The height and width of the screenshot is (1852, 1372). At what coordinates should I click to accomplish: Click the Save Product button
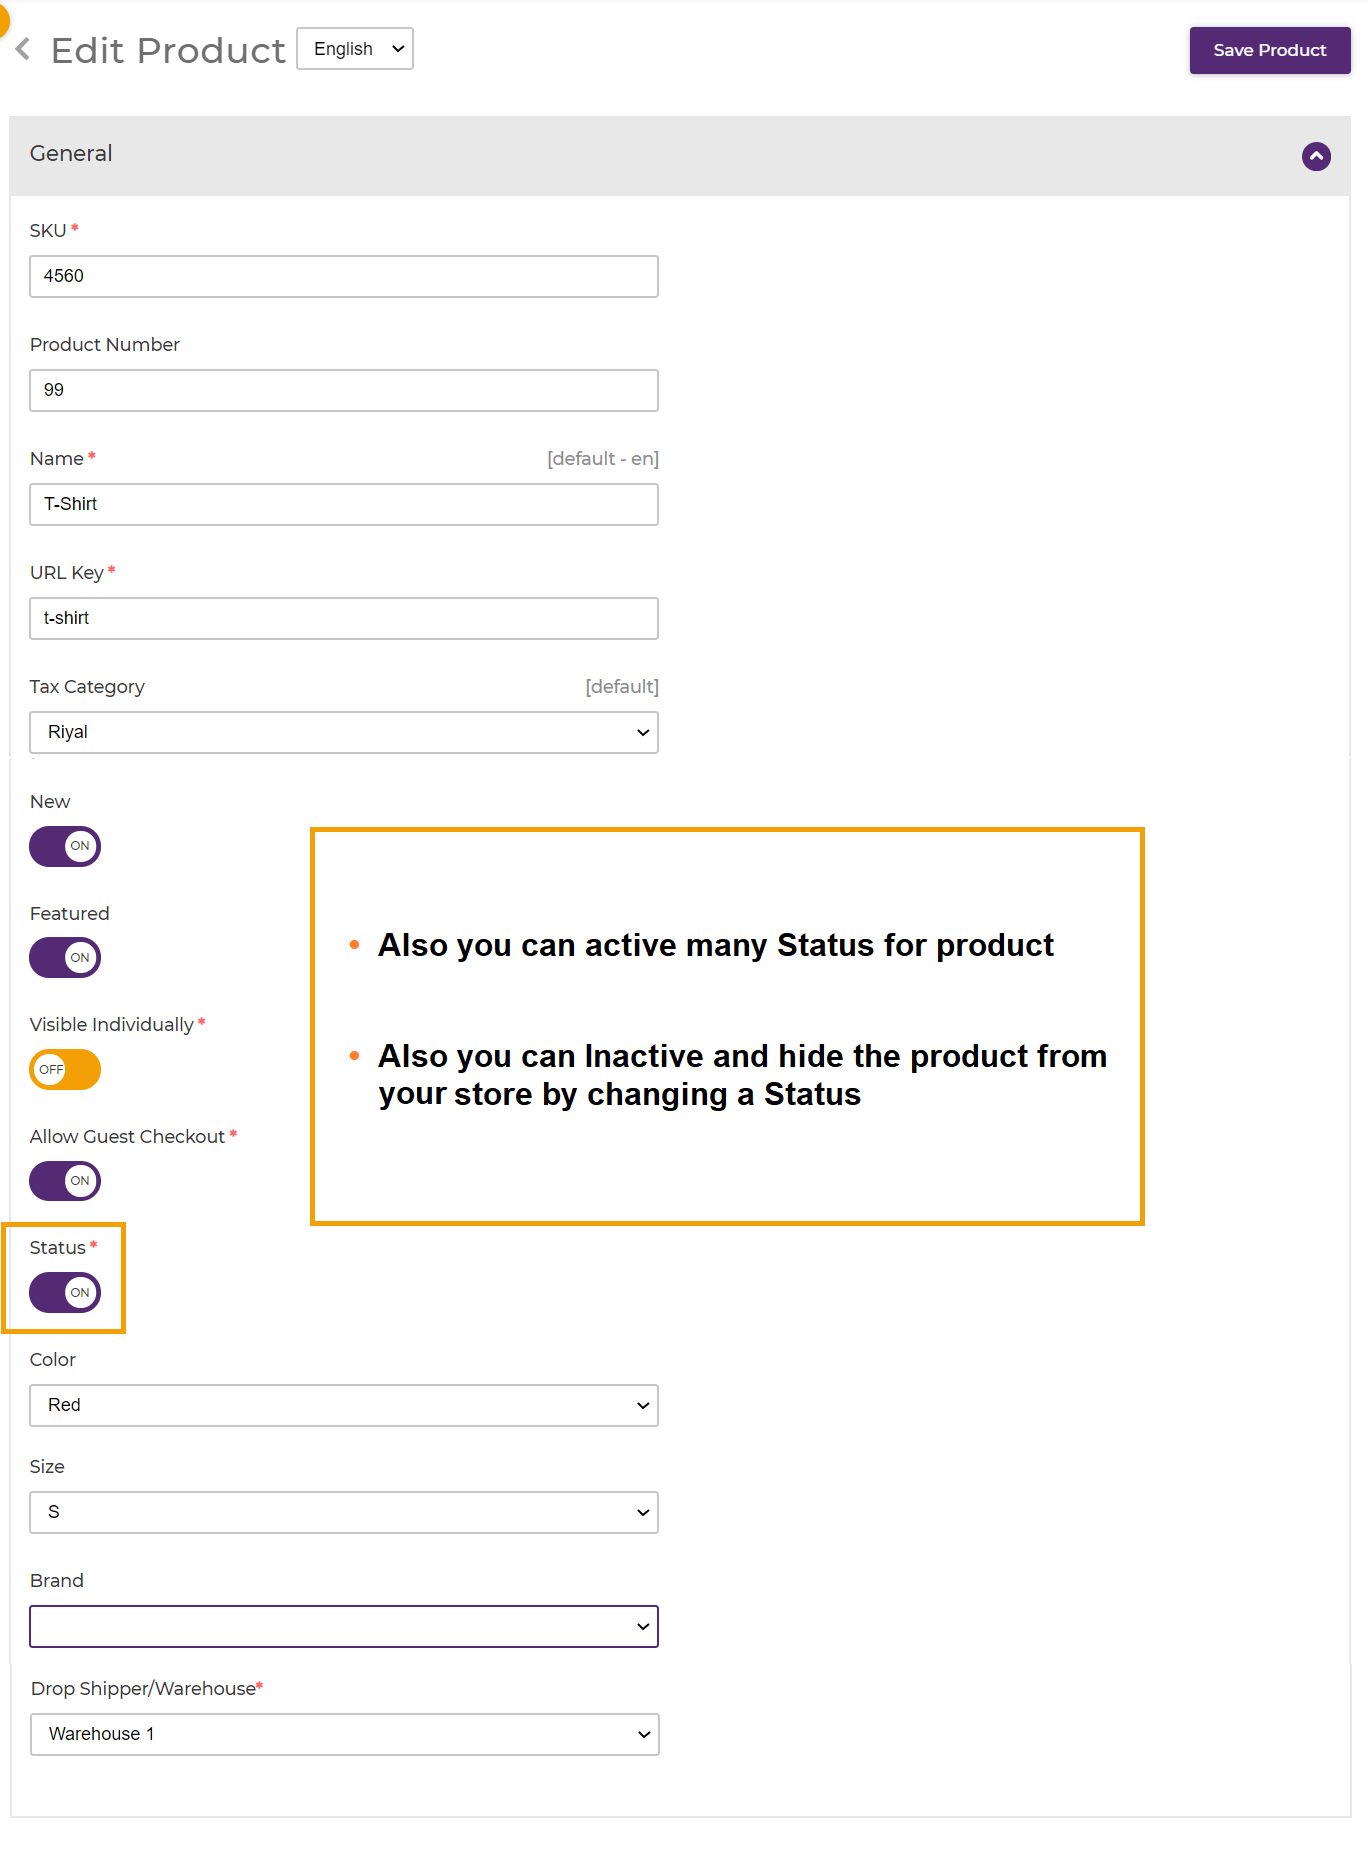(x=1269, y=50)
